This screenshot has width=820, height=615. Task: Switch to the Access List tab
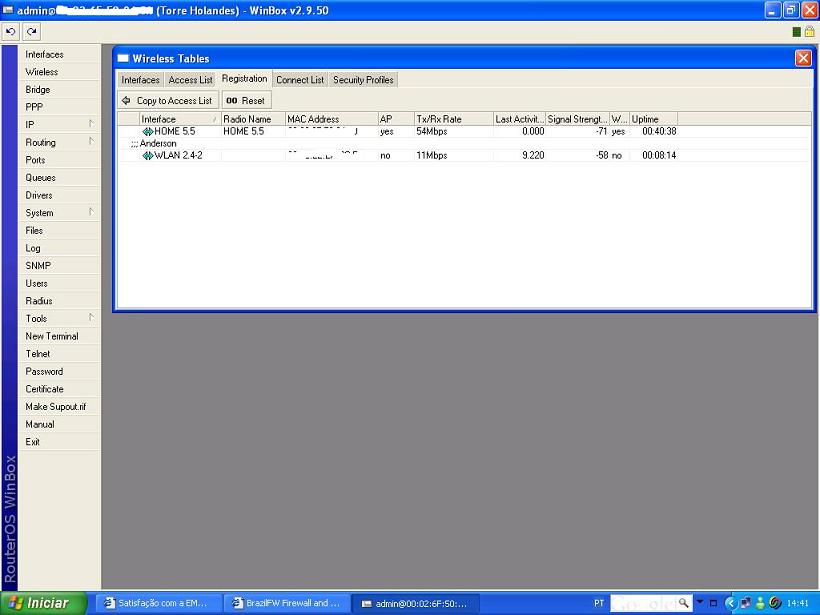point(190,80)
